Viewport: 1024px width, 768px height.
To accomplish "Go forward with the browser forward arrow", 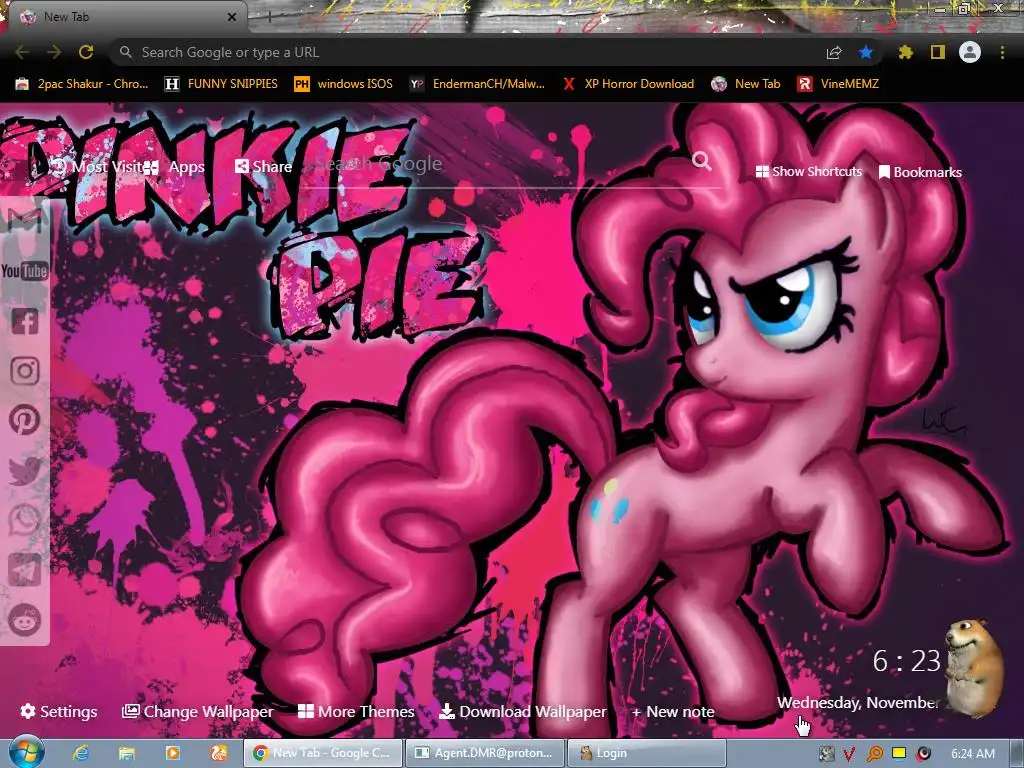I will pos(54,52).
